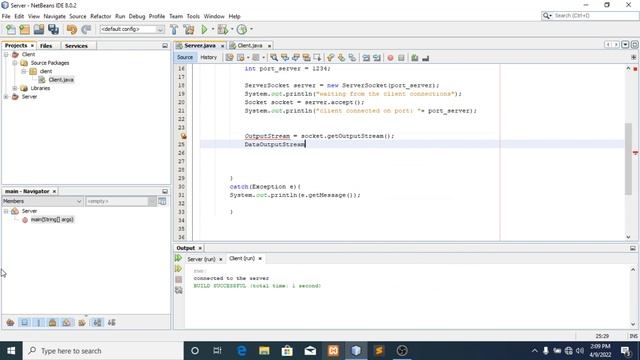Click the Uncomment lines editor icon
The height and width of the screenshot is (360, 640).
[426, 58]
